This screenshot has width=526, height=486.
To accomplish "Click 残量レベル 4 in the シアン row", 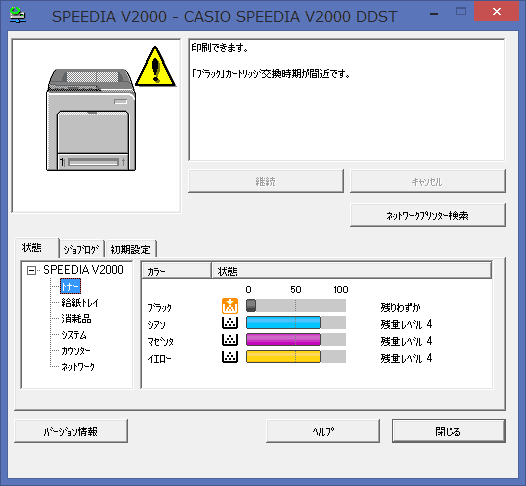I will [406, 324].
